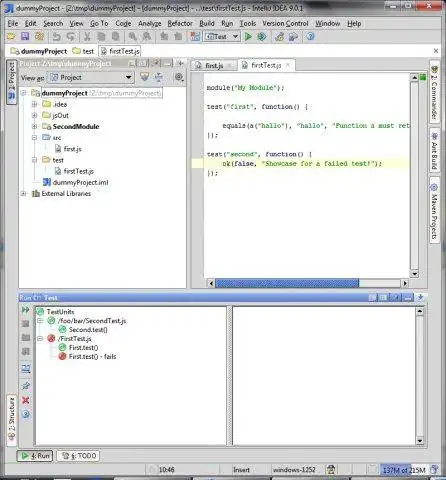Open Project Structure toolbar icon

tap(293, 36)
